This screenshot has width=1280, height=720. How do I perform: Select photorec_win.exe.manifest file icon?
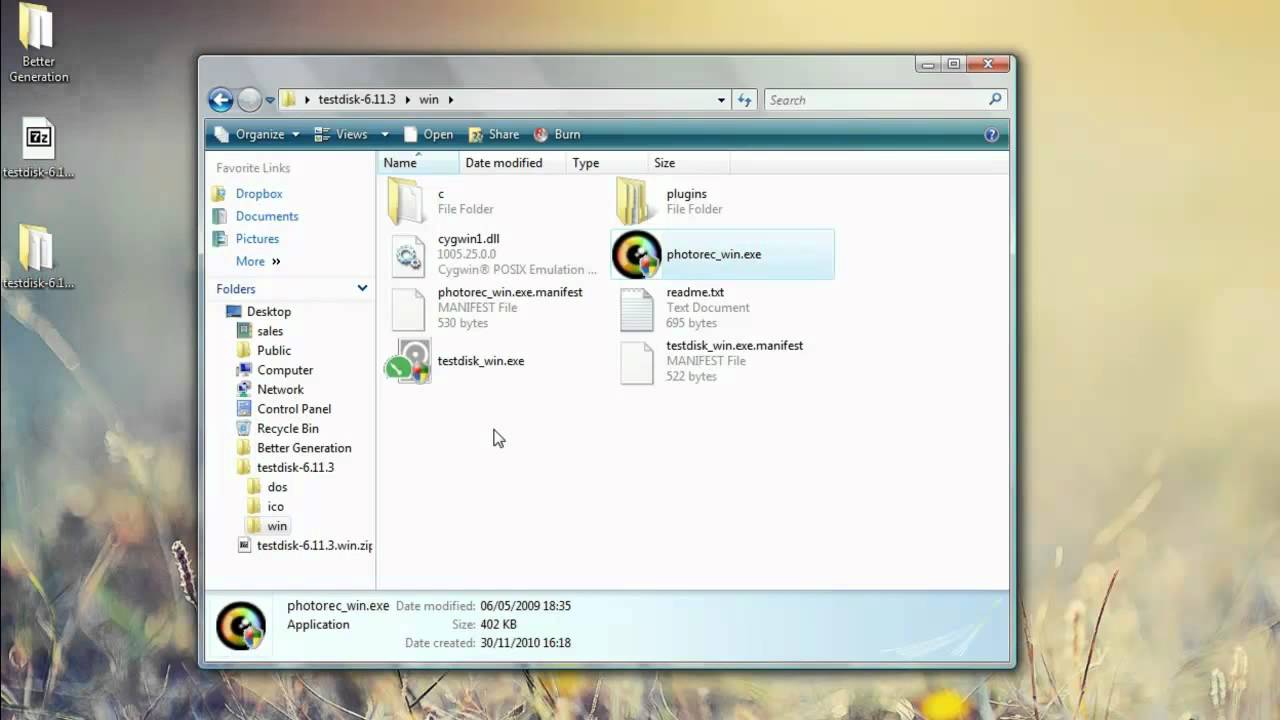pos(407,309)
